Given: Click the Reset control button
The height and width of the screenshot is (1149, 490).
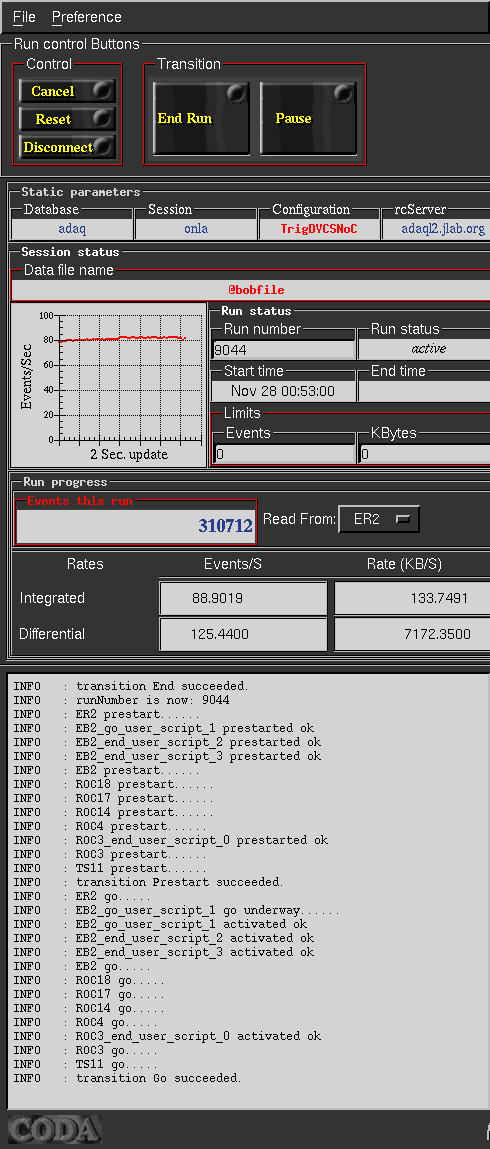Looking at the screenshot, I should coord(67,119).
